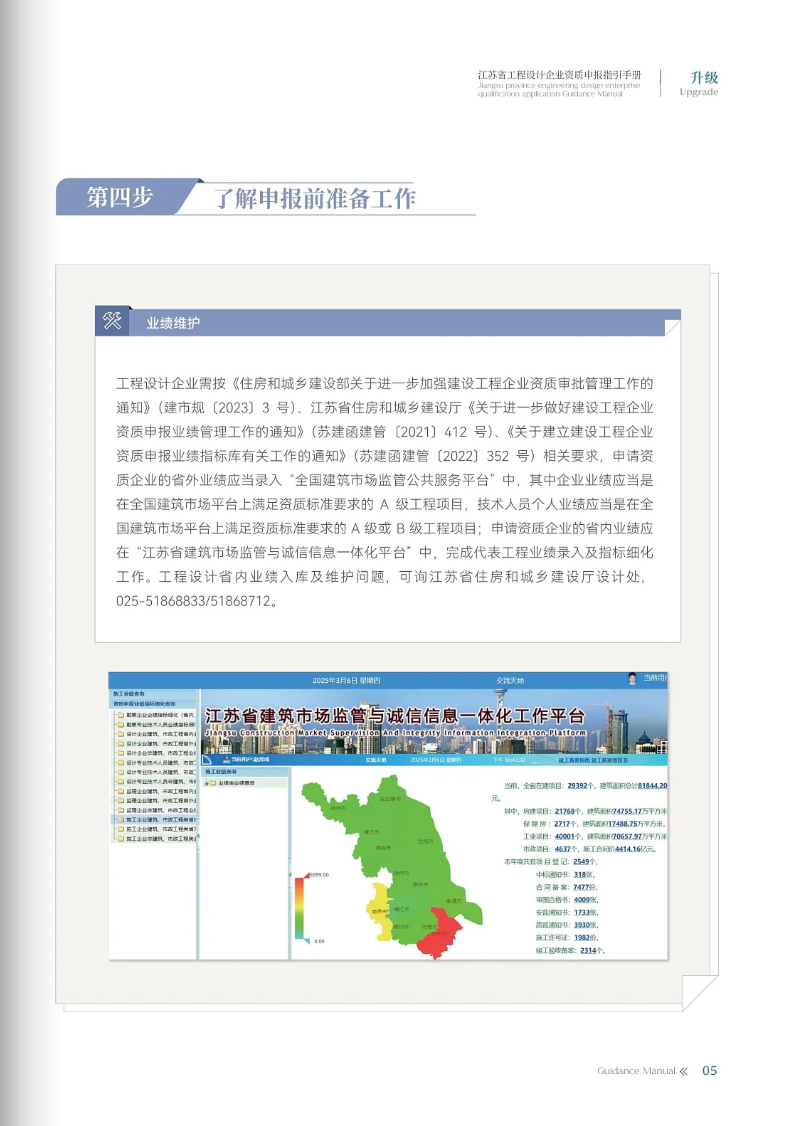
Task: Click the user avatar icon in top bar
Action: click(632, 679)
